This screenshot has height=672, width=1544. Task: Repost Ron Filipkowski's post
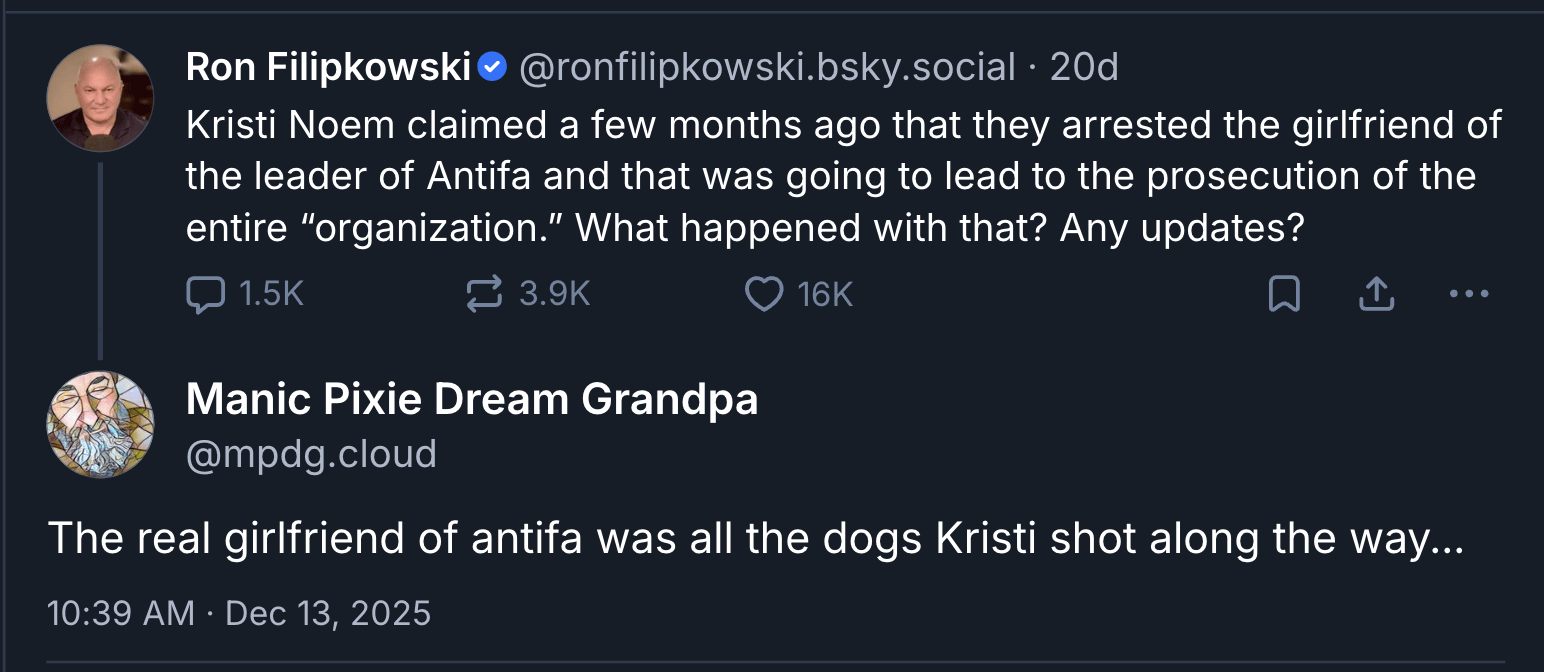485,294
